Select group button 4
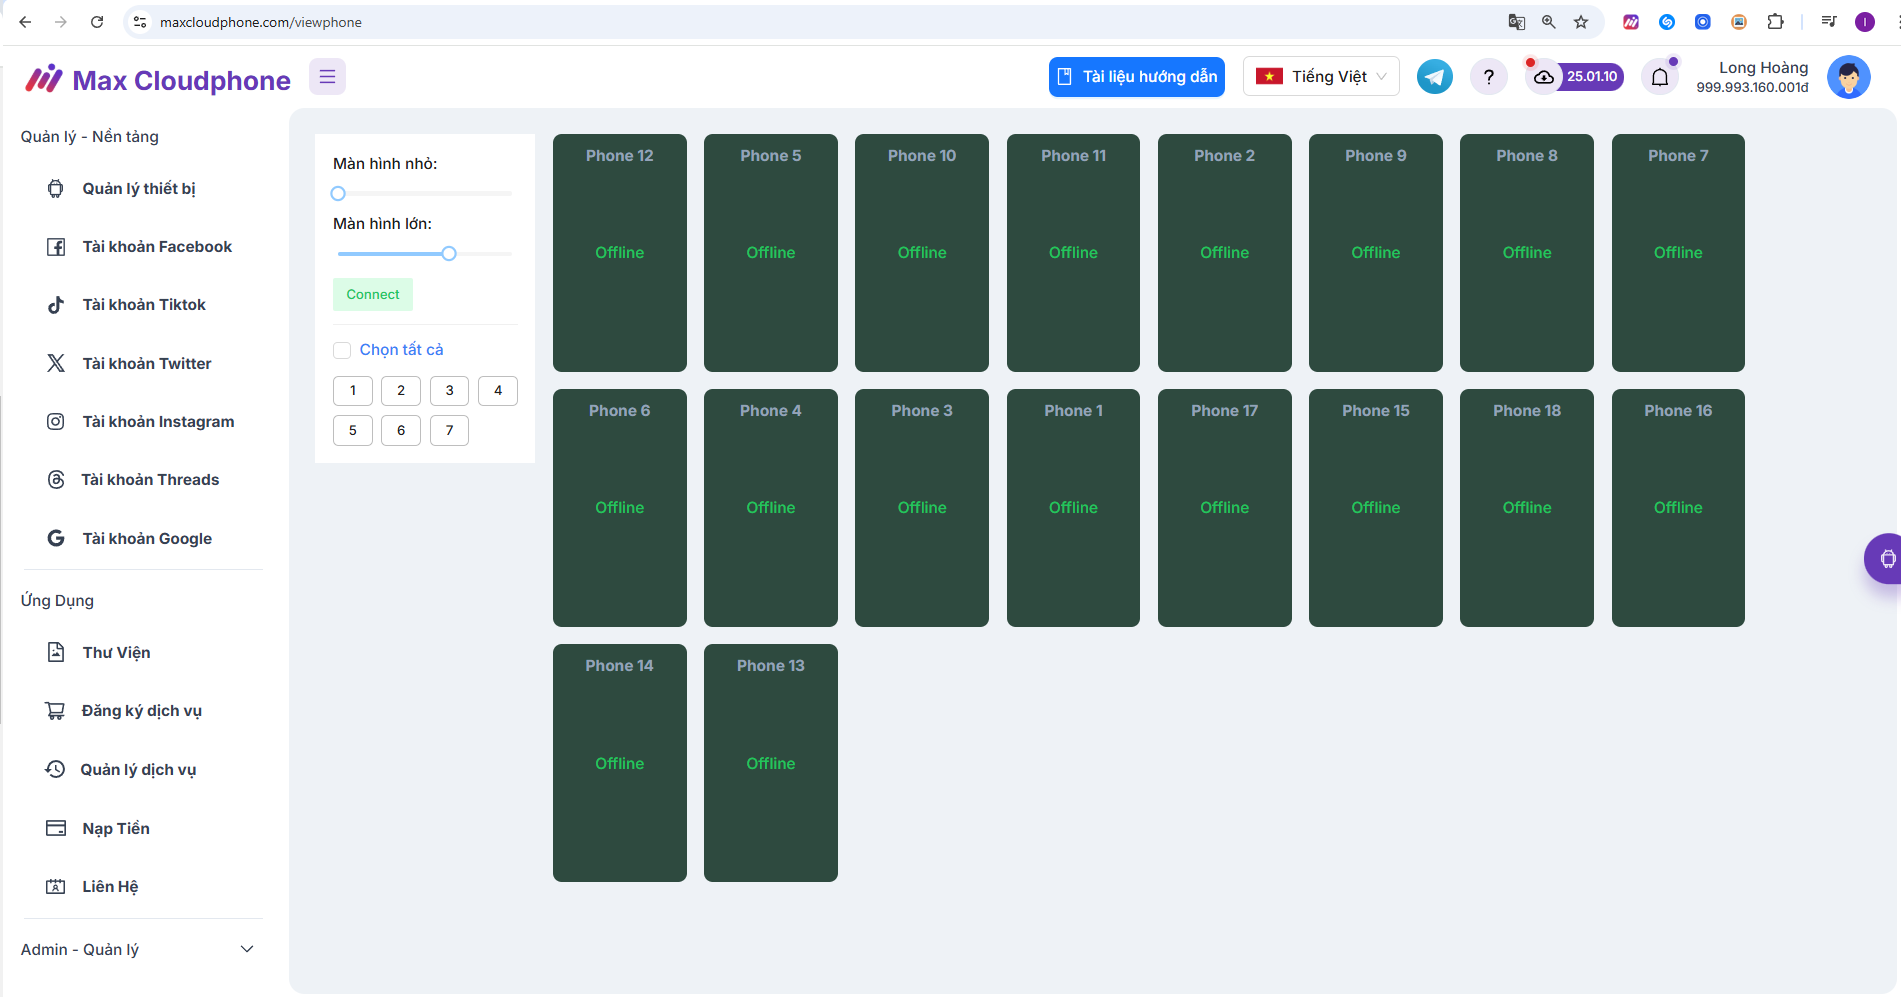The width and height of the screenshot is (1901, 997). point(498,391)
